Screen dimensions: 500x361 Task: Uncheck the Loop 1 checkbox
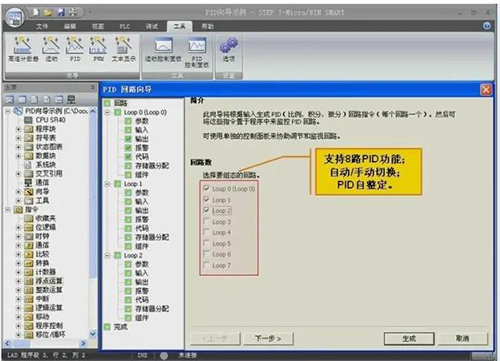[x=207, y=199]
